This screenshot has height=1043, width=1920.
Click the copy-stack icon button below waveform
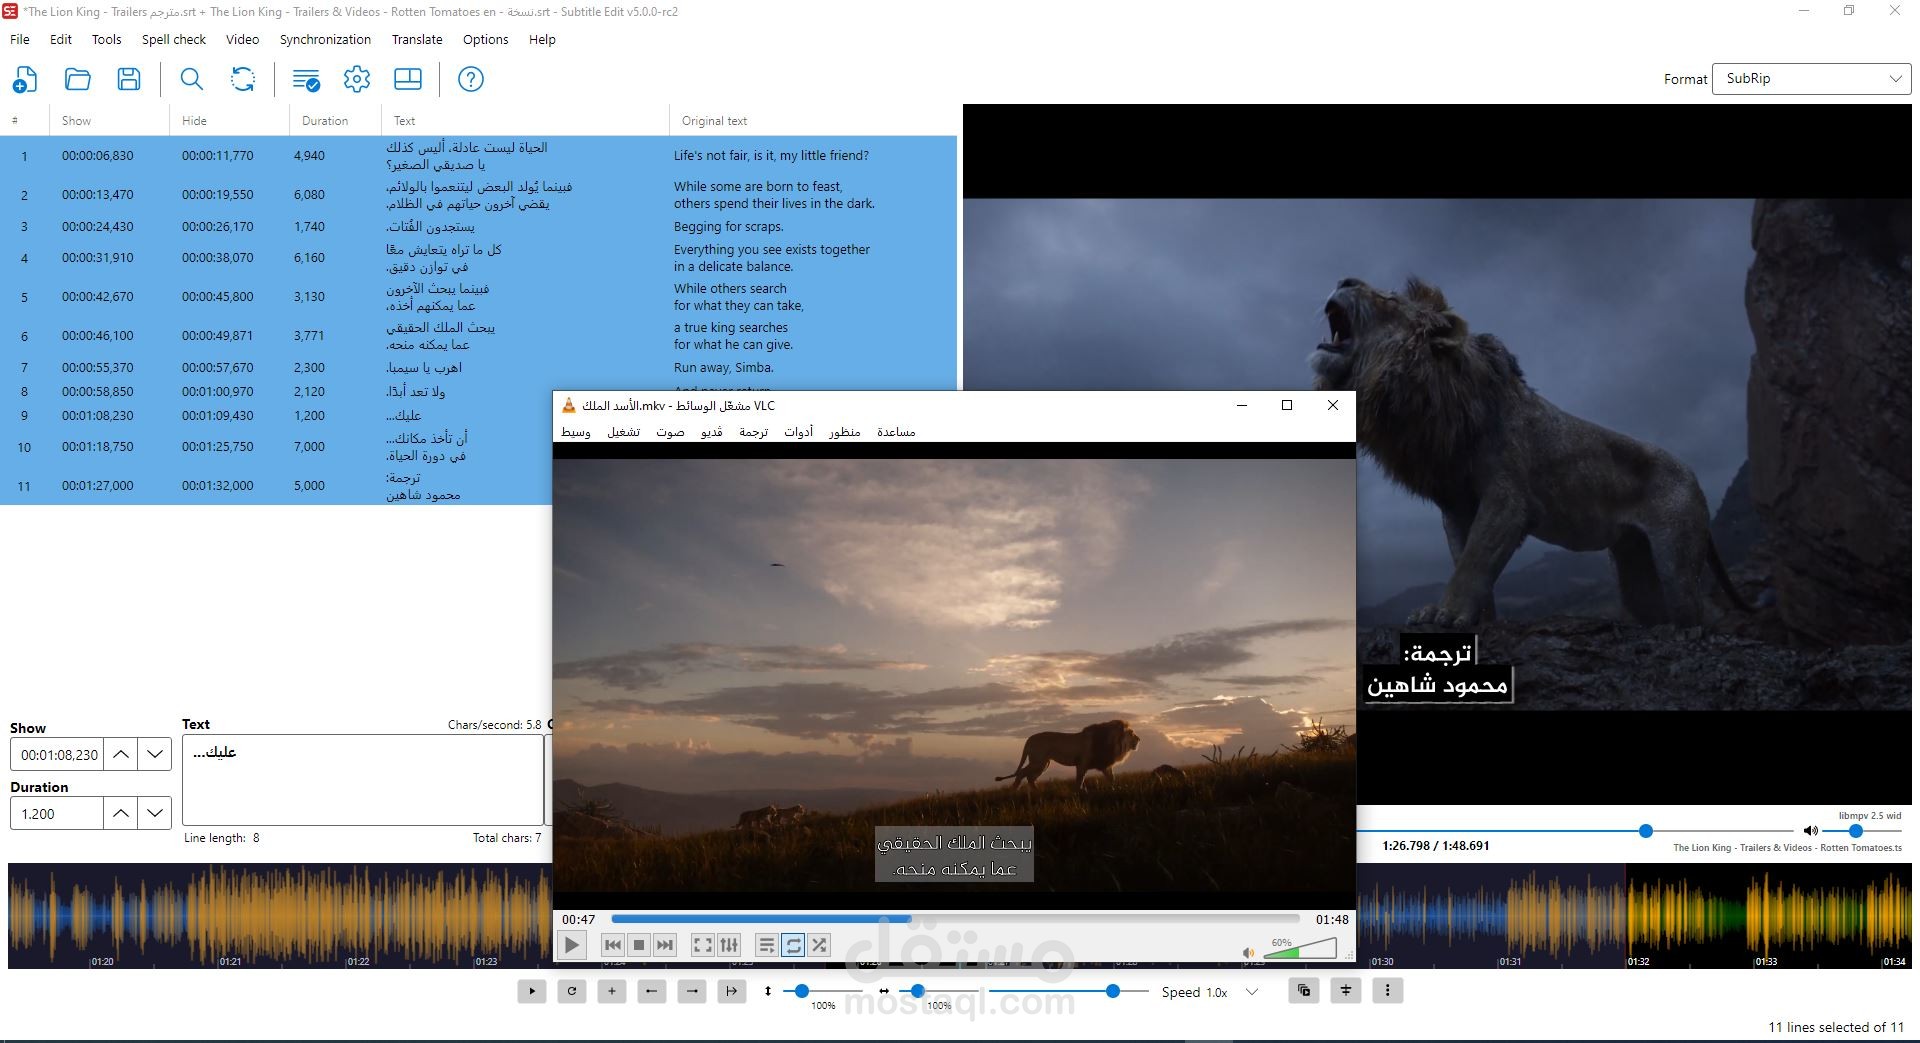click(1304, 991)
